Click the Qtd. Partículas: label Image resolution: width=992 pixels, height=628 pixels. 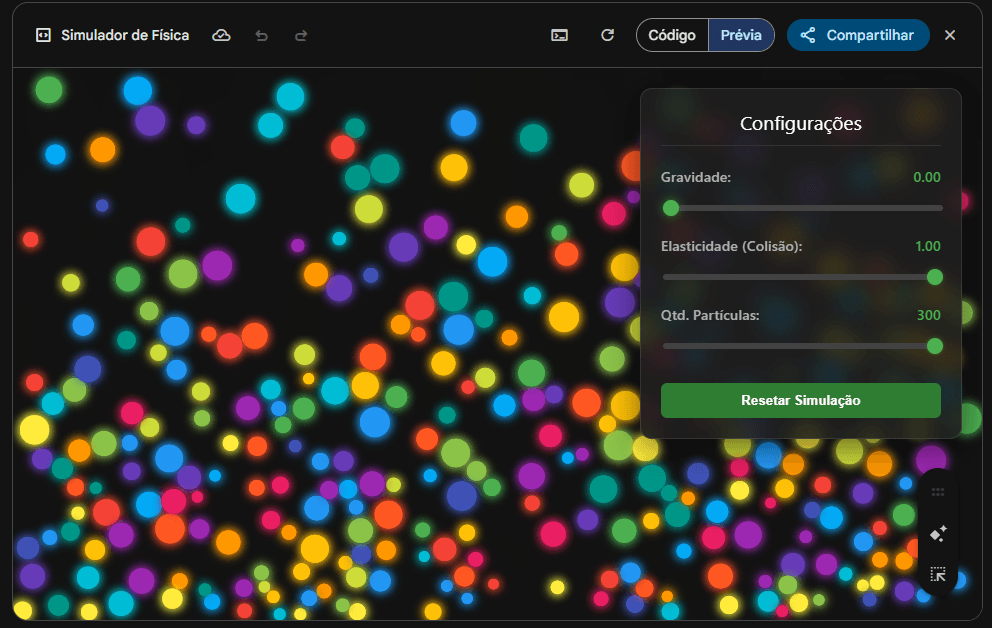(710, 315)
